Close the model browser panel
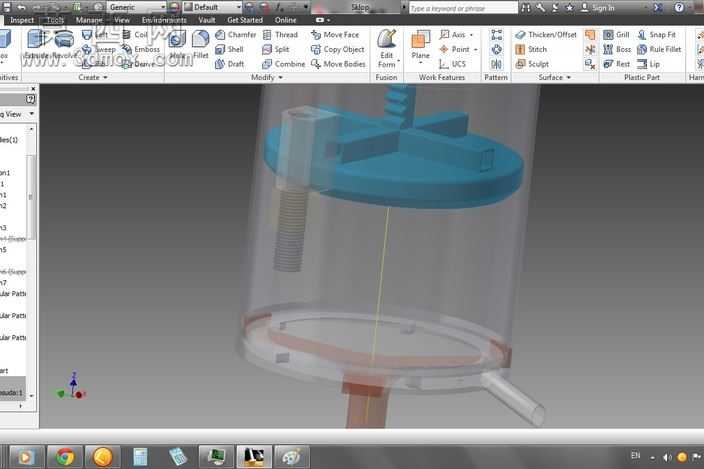The width and height of the screenshot is (704, 469). (33, 89)
